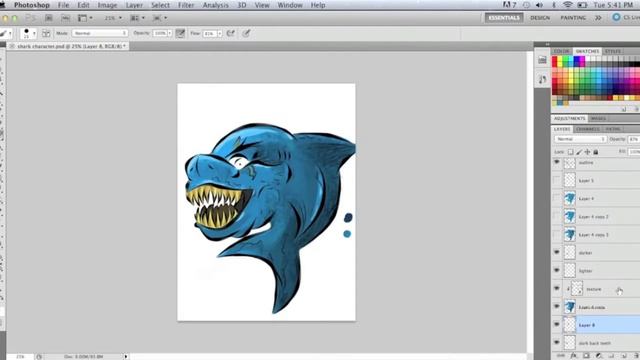Viewport: 640px width, 360px height.
Task: Open status bar document info arrow
Action: click(126, 357)
